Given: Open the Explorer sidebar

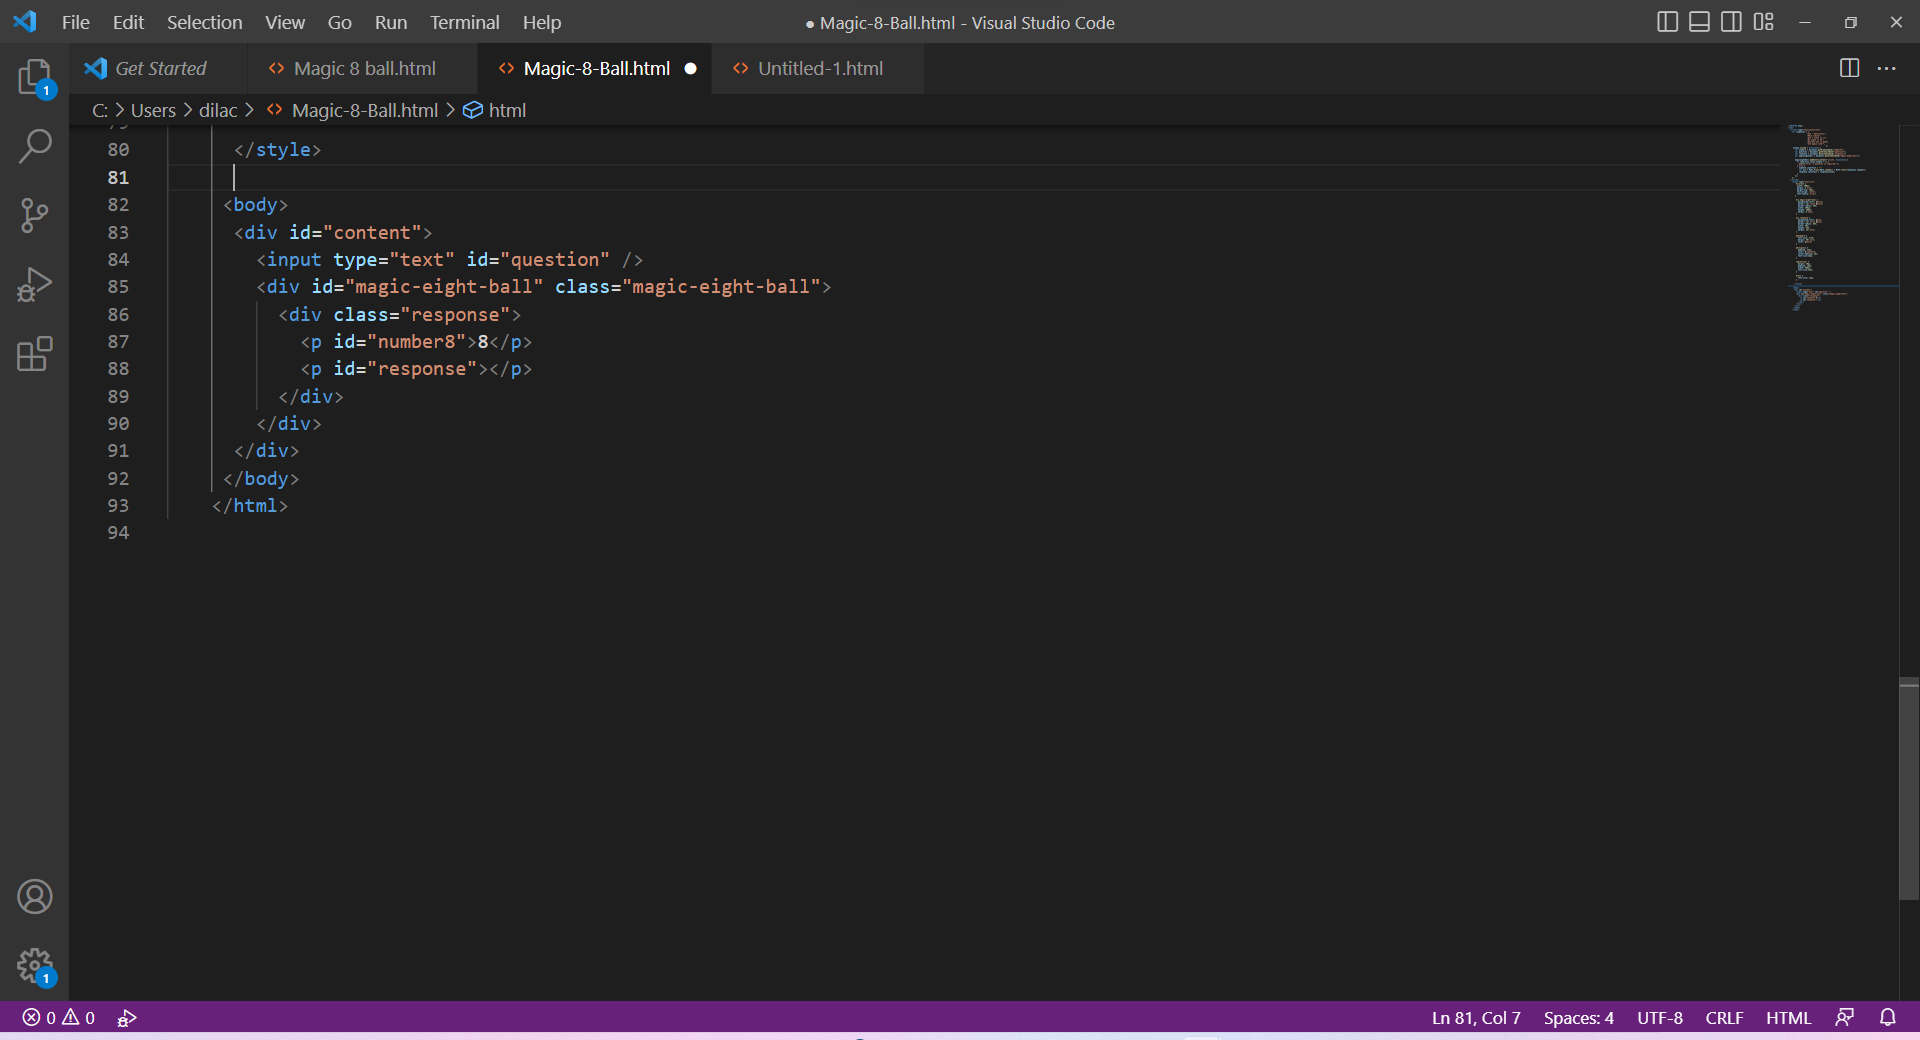Looking at the screenshot, I should (35, 78).
